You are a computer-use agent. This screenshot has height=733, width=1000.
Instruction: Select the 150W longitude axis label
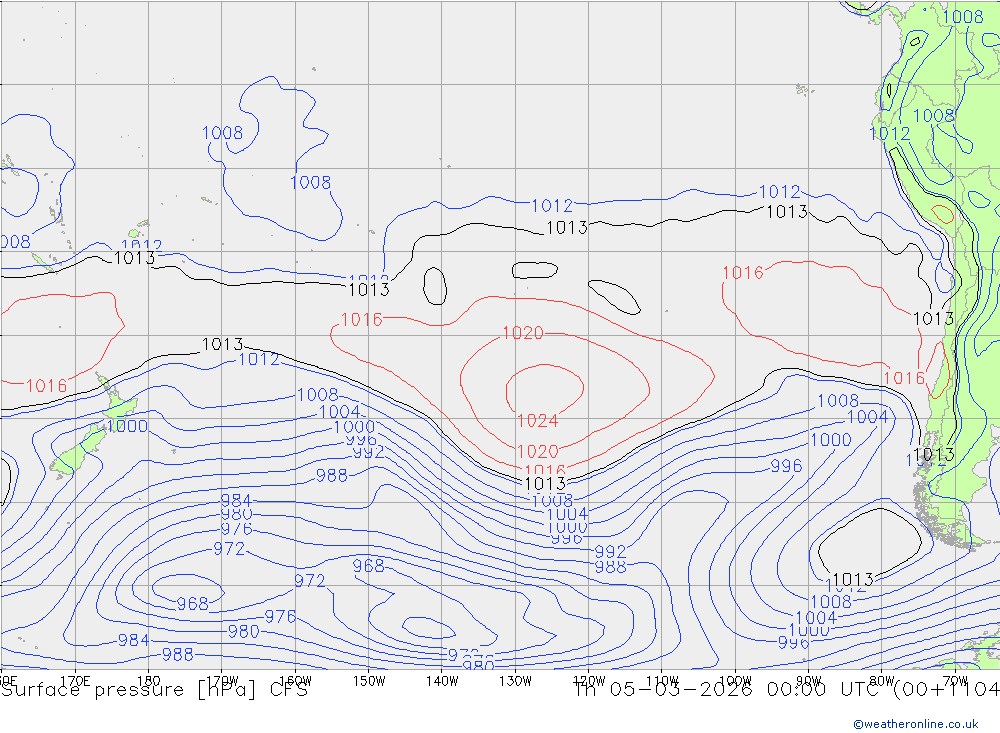[369, 681]
